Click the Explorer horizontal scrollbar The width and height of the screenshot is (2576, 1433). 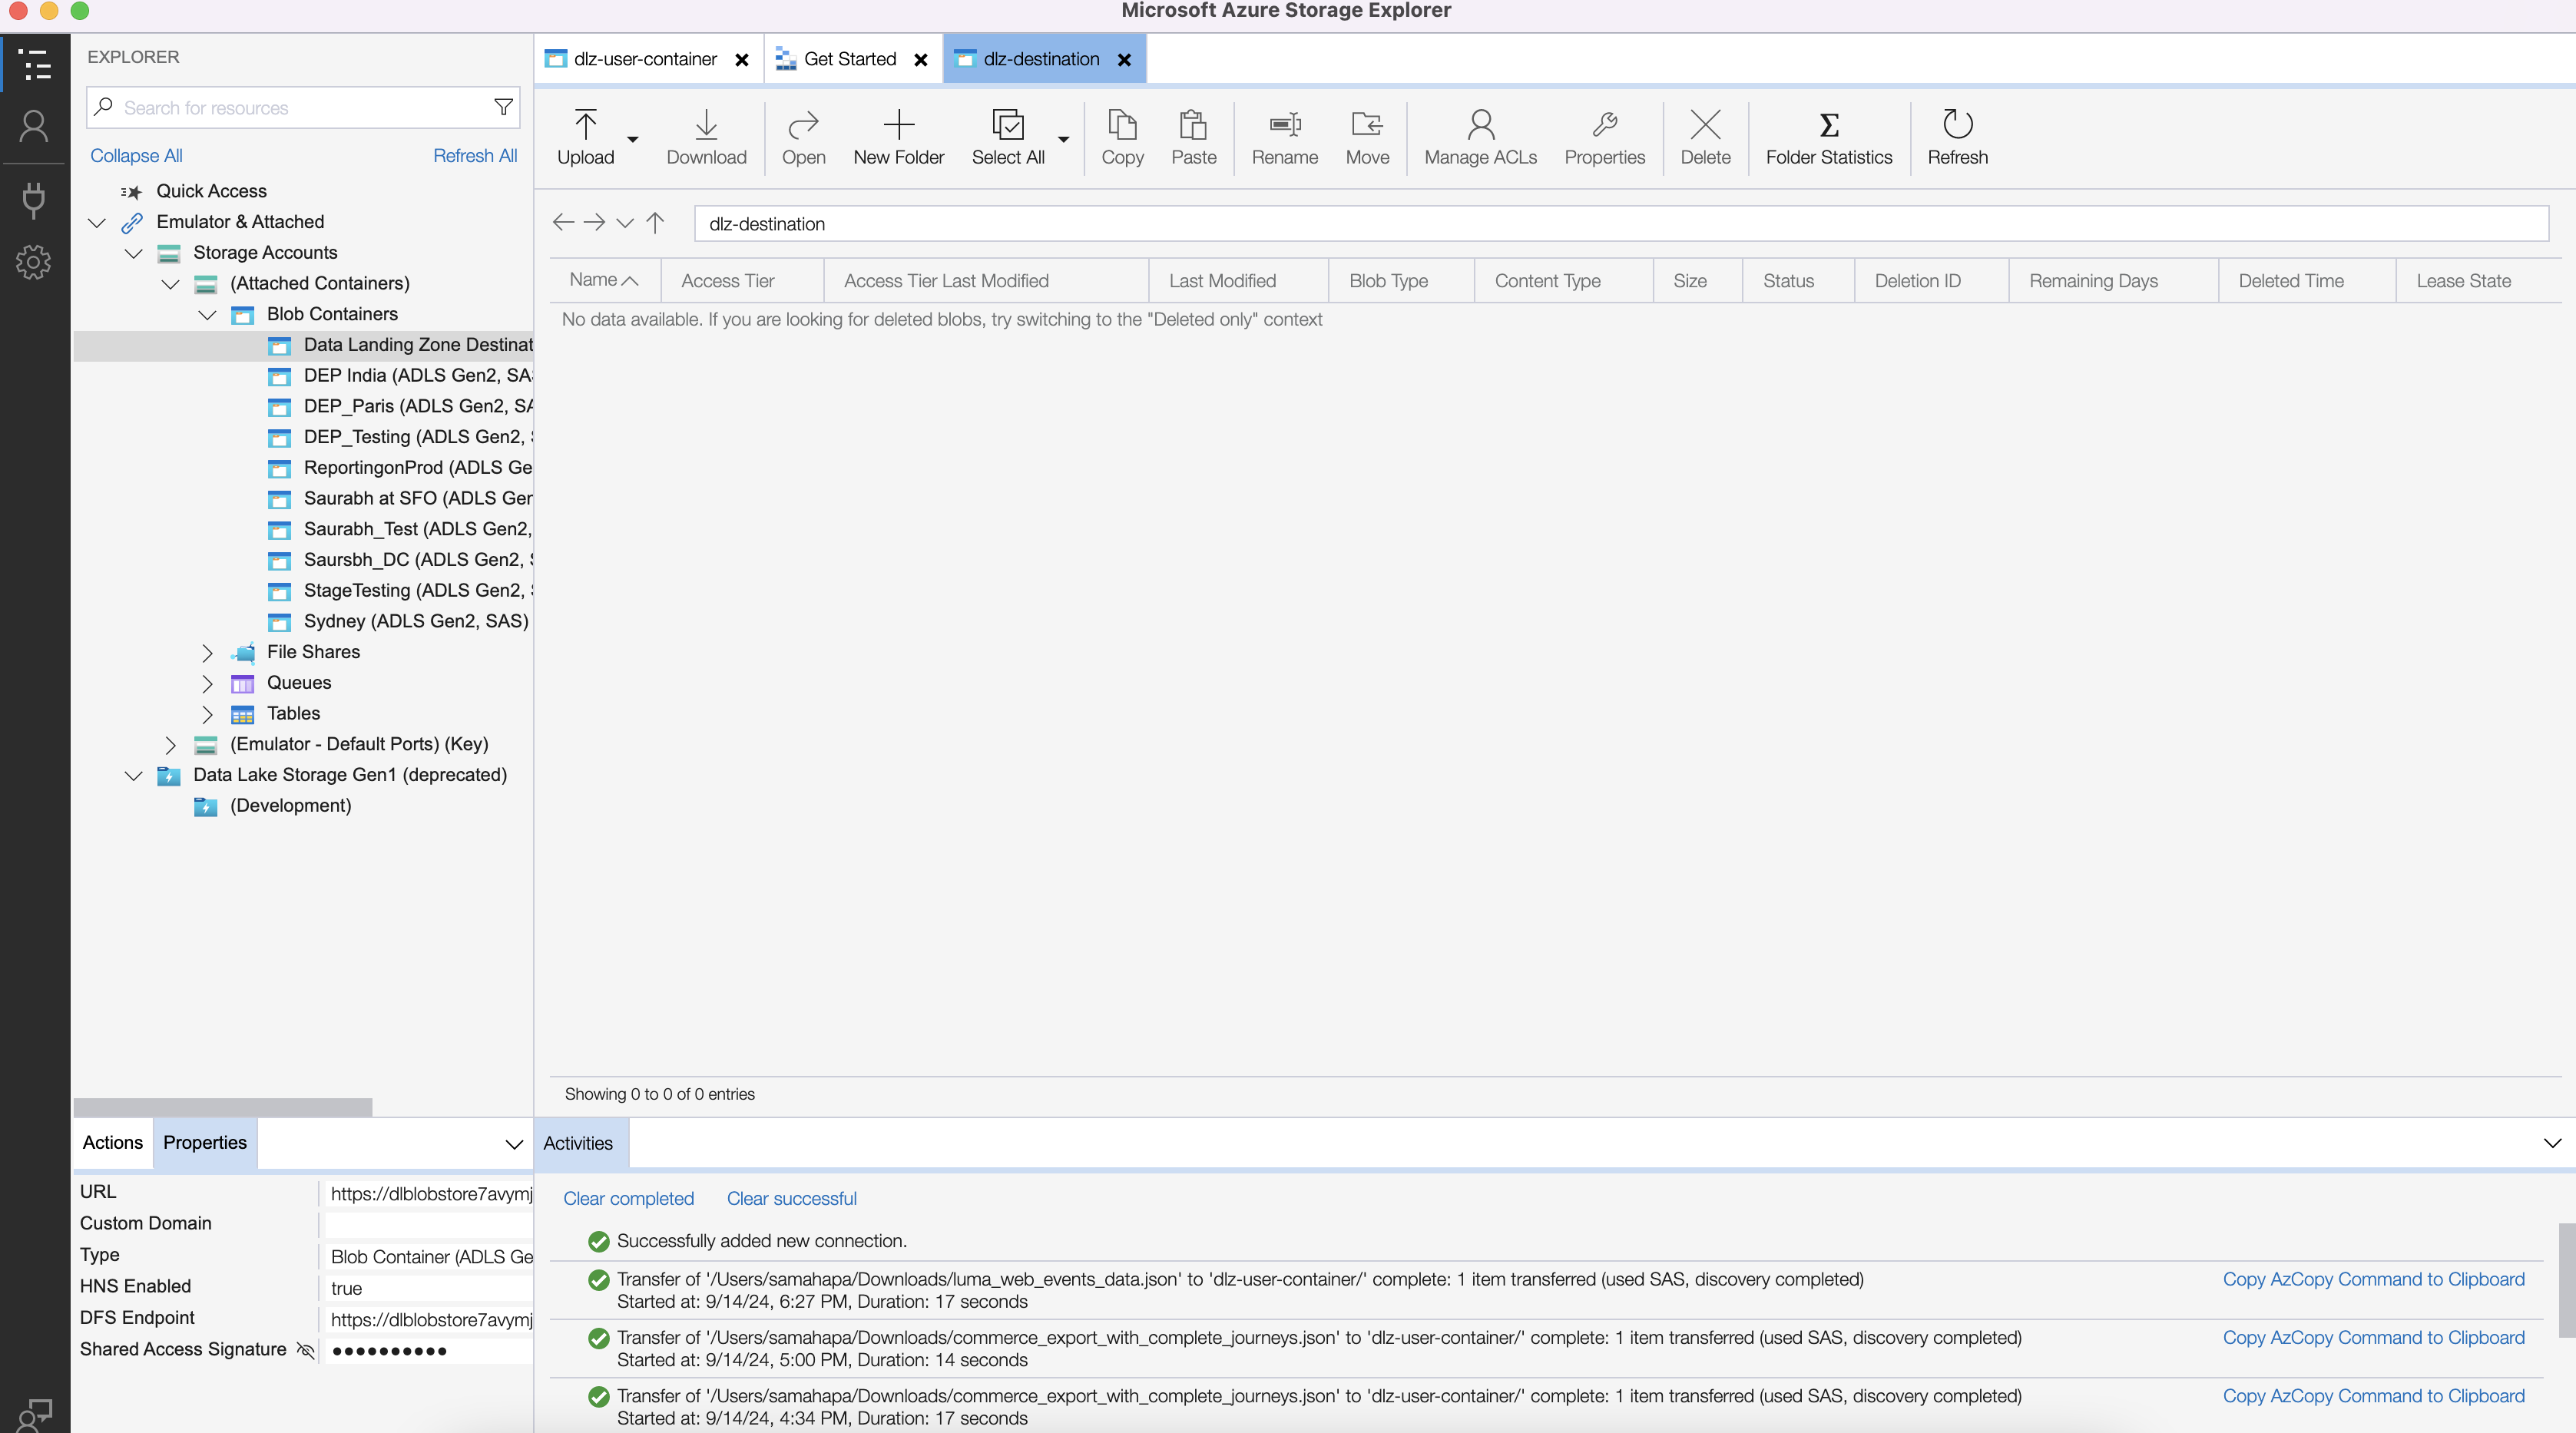[222, 1107]
